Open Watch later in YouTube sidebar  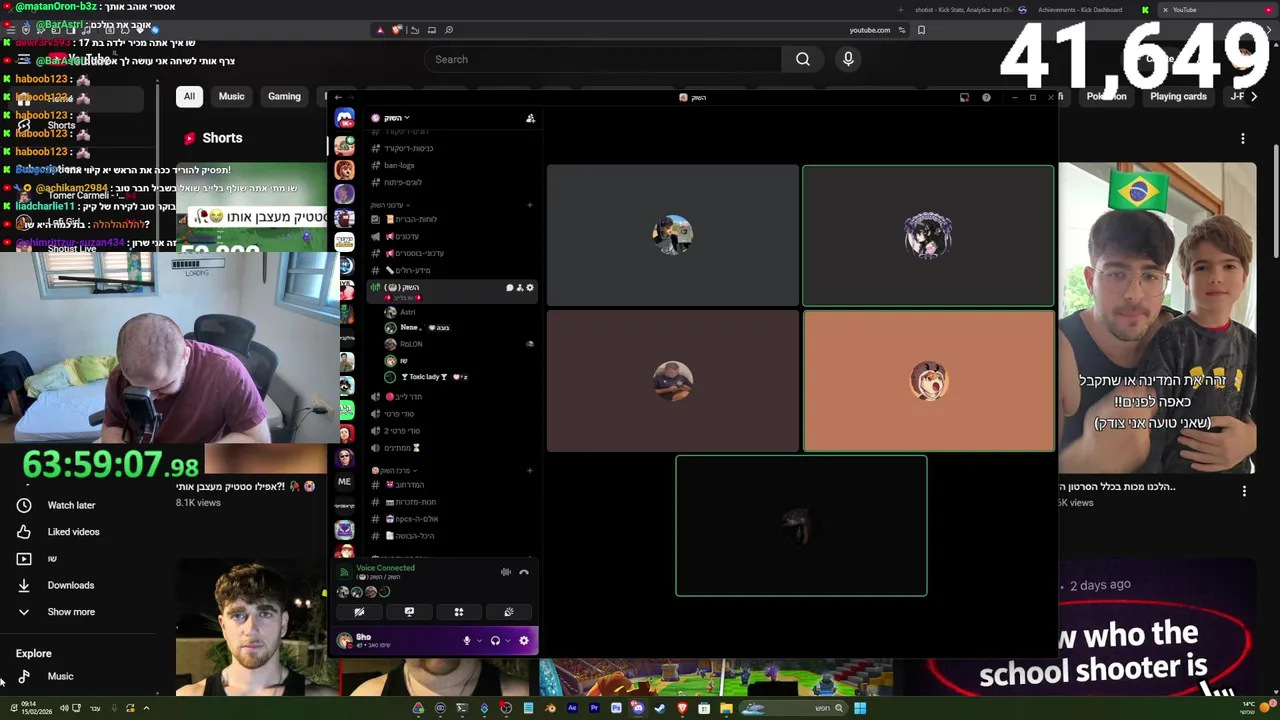[x=71, y=505]
